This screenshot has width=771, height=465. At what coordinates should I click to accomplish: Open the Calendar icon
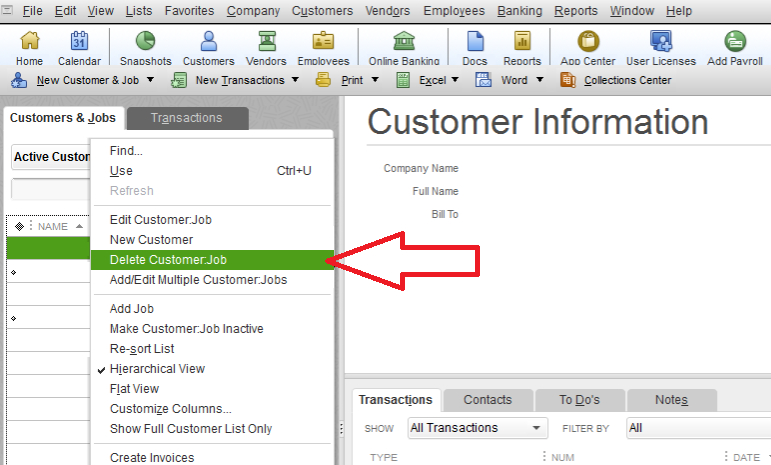79,41
